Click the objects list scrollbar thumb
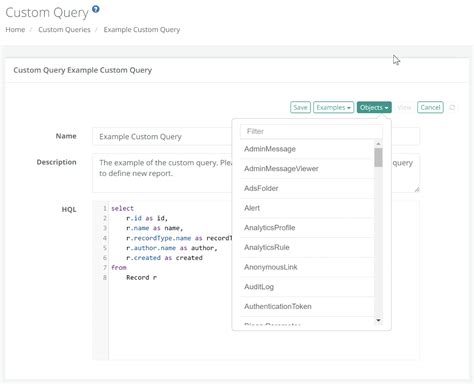 [x=378, y=157]
